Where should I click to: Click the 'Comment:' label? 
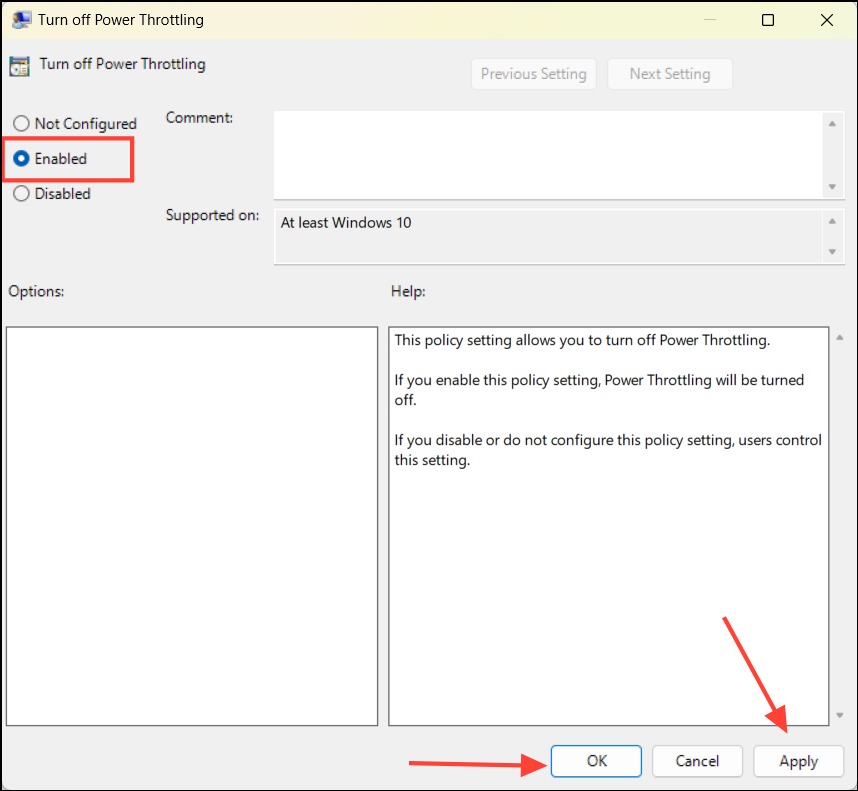(199, 118)
